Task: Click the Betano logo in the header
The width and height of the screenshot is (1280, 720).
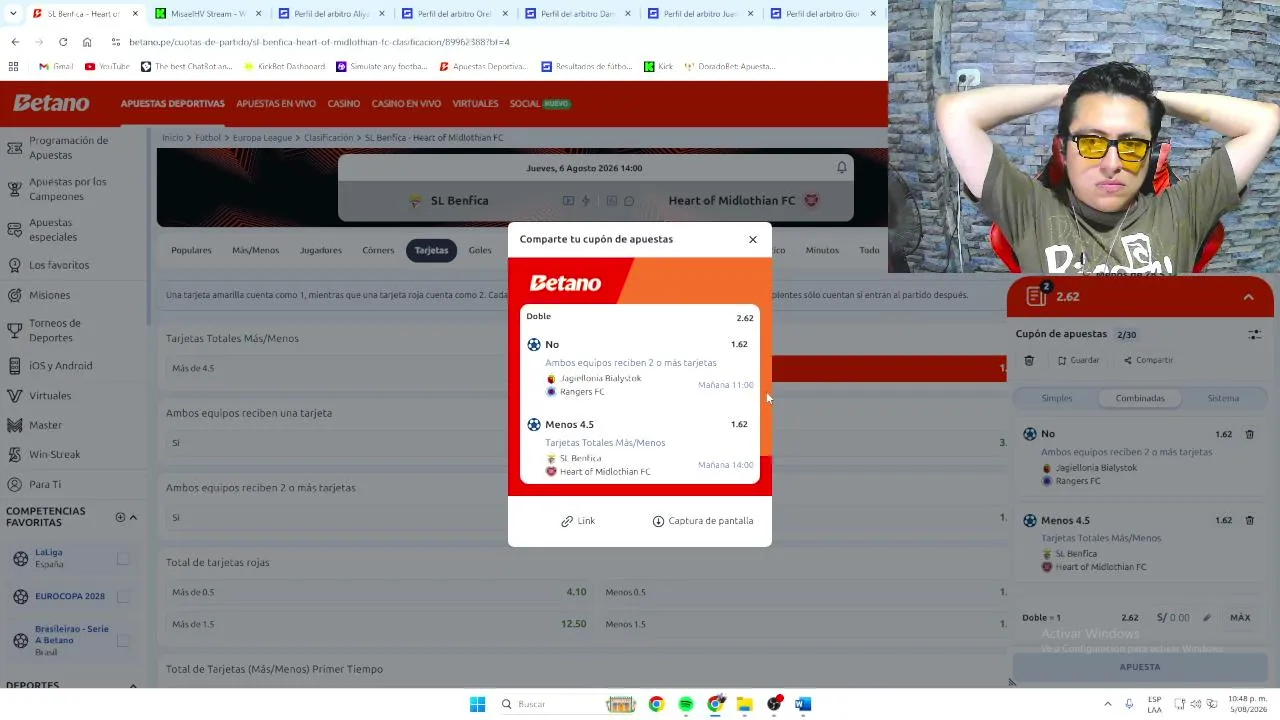Action: click(x=51, y=103)
